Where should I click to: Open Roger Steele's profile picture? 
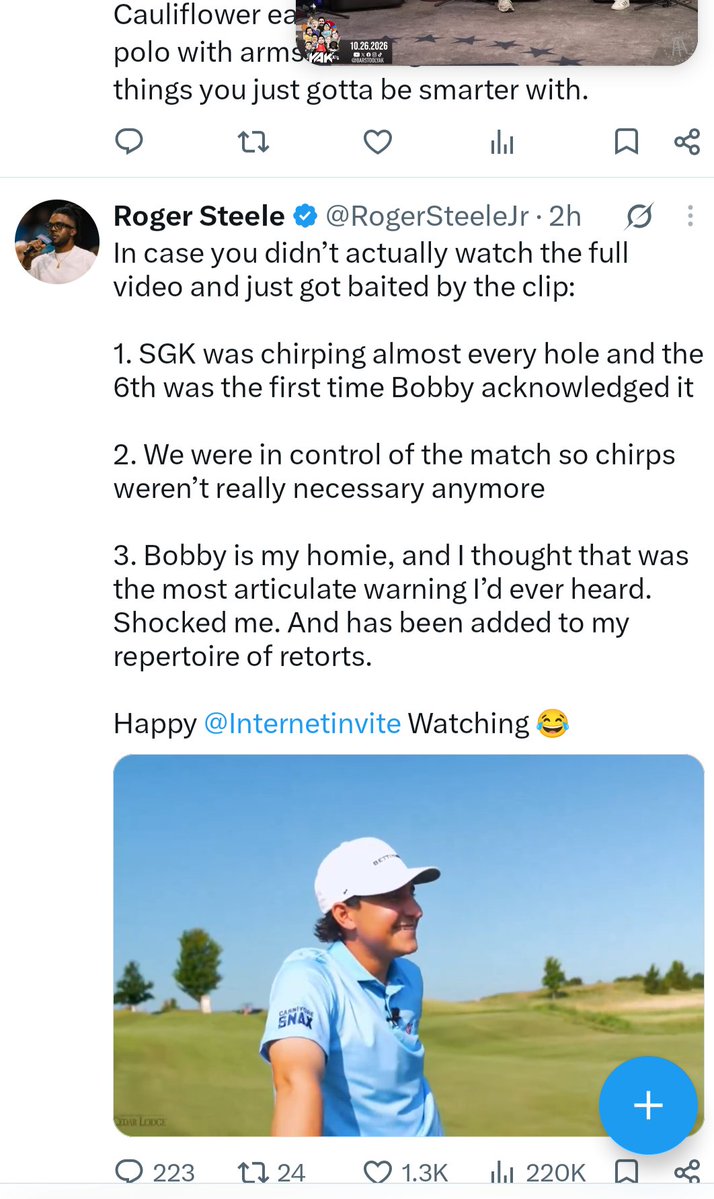click(x=57, y=242)
